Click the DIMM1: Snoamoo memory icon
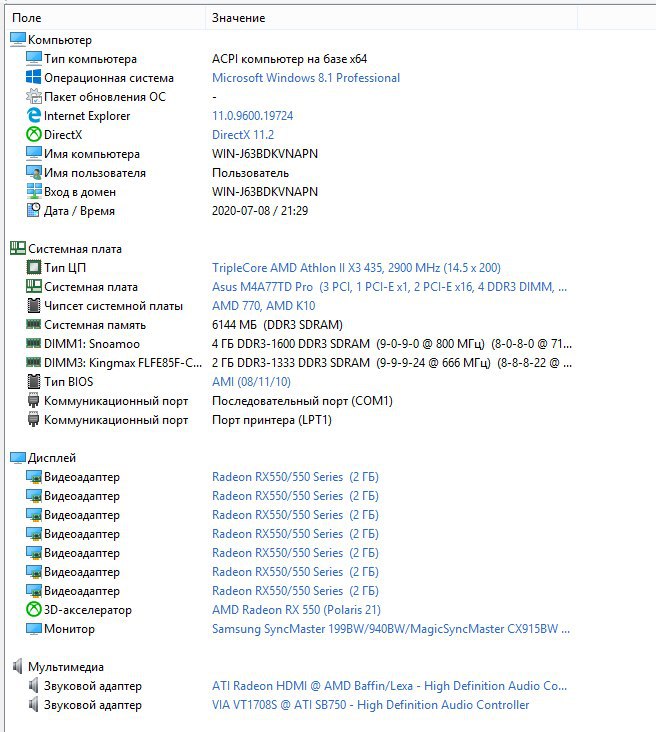This screenshot has width=656, height=732. pyautogui.click(x=34, y=343)
